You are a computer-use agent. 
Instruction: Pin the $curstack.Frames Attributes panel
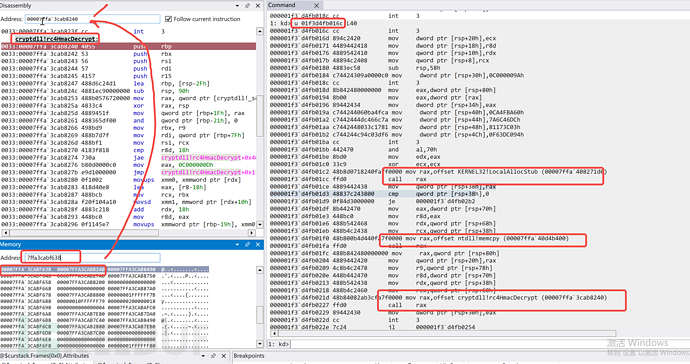point(214,356)
